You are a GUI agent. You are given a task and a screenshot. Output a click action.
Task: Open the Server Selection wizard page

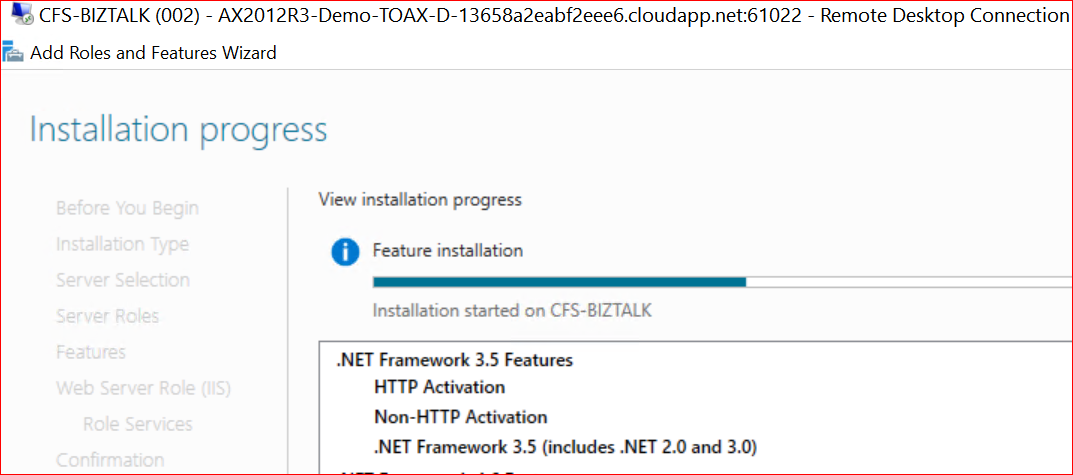point(122,280)
